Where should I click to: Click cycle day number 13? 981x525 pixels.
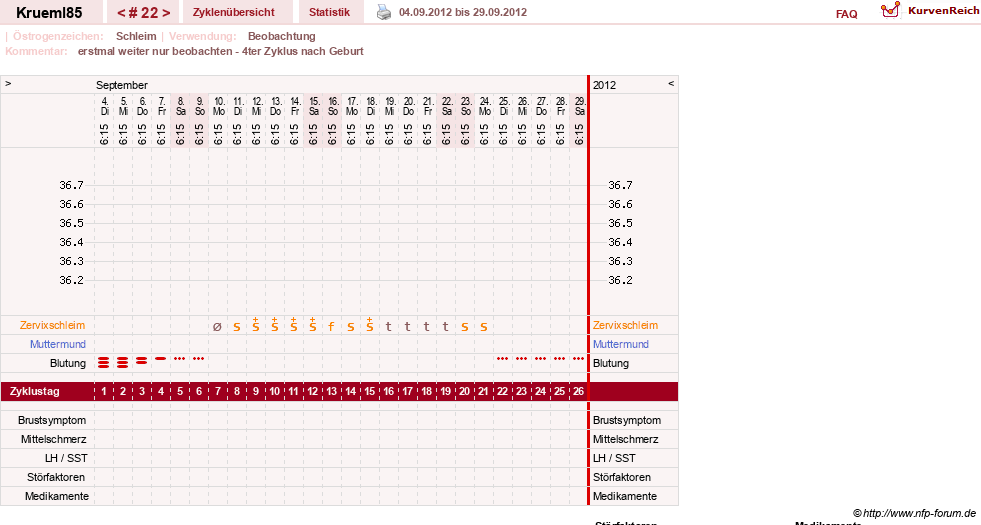[332, 391]
